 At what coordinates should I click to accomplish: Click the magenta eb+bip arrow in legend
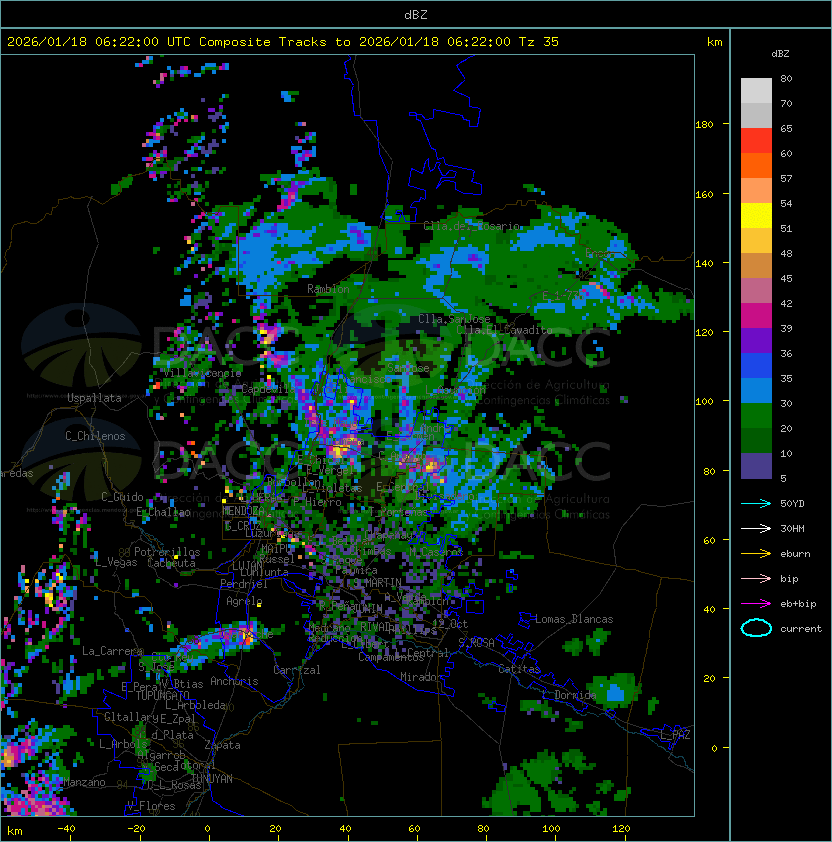pyautogui.click(x=756, y=604)
